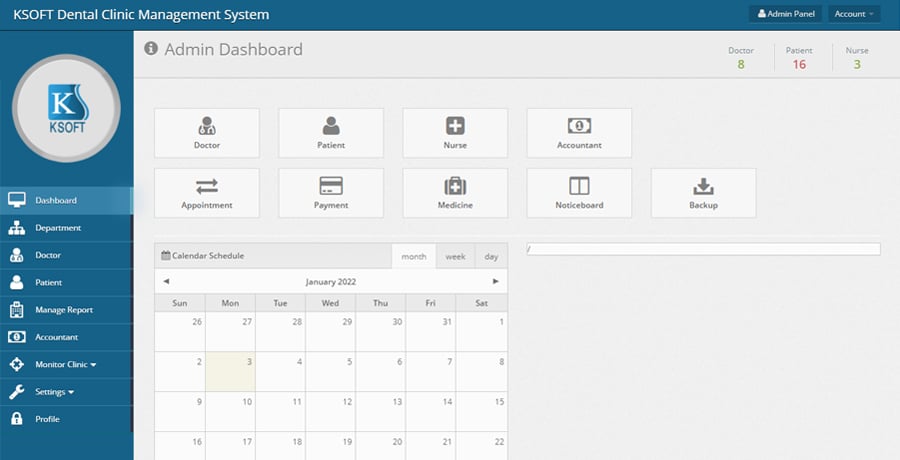This screenshot has width=900, height=460.
Task: Click the Patient tile icon
Action: click(331, 126)
